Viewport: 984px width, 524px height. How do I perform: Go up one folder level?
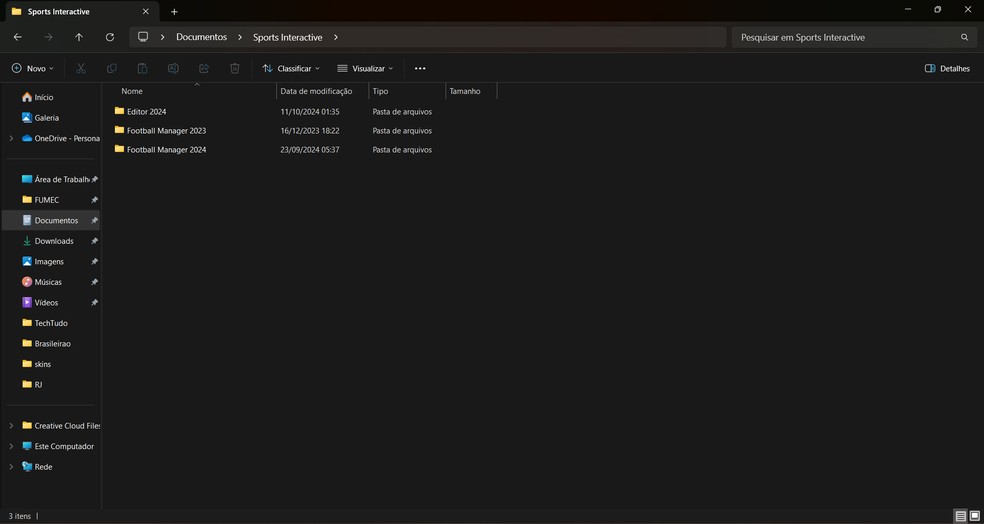79,37
